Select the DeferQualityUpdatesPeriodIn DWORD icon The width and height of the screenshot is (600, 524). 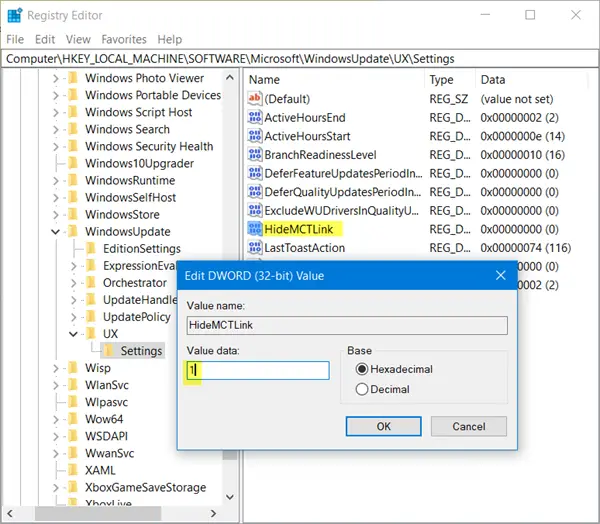pos(255,192)
